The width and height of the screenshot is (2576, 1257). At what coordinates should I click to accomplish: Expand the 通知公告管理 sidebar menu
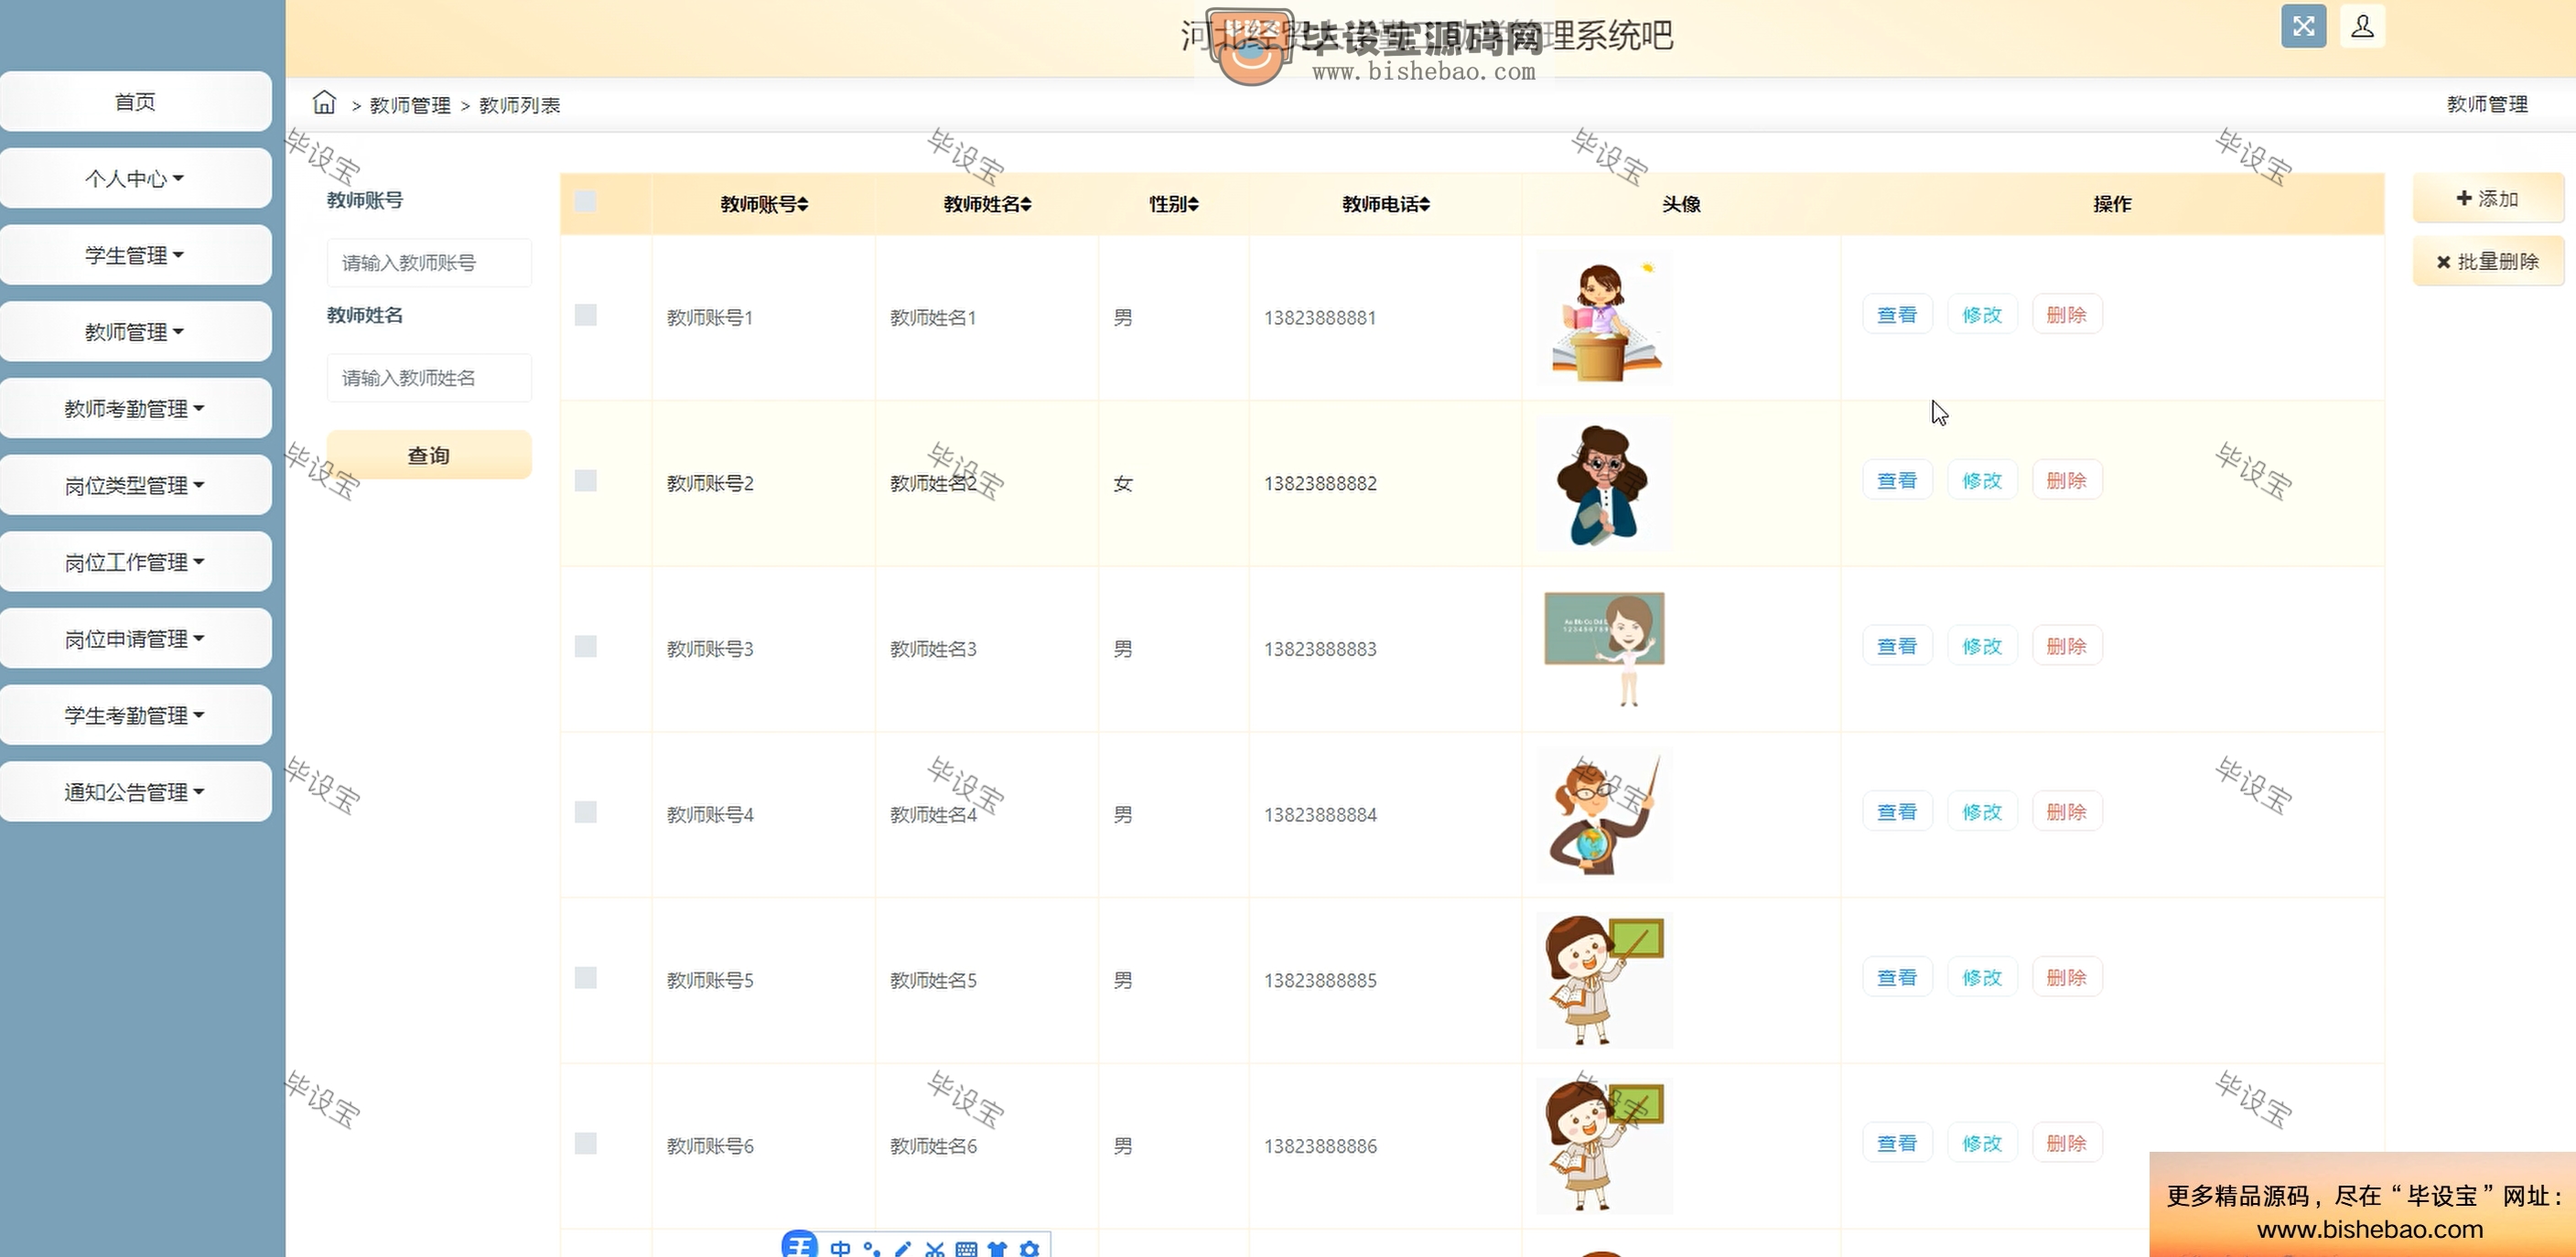pos(135,792)
